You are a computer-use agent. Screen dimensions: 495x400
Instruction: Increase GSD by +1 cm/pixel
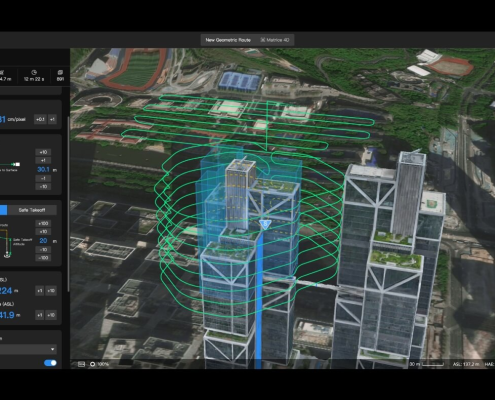(52, 119)
